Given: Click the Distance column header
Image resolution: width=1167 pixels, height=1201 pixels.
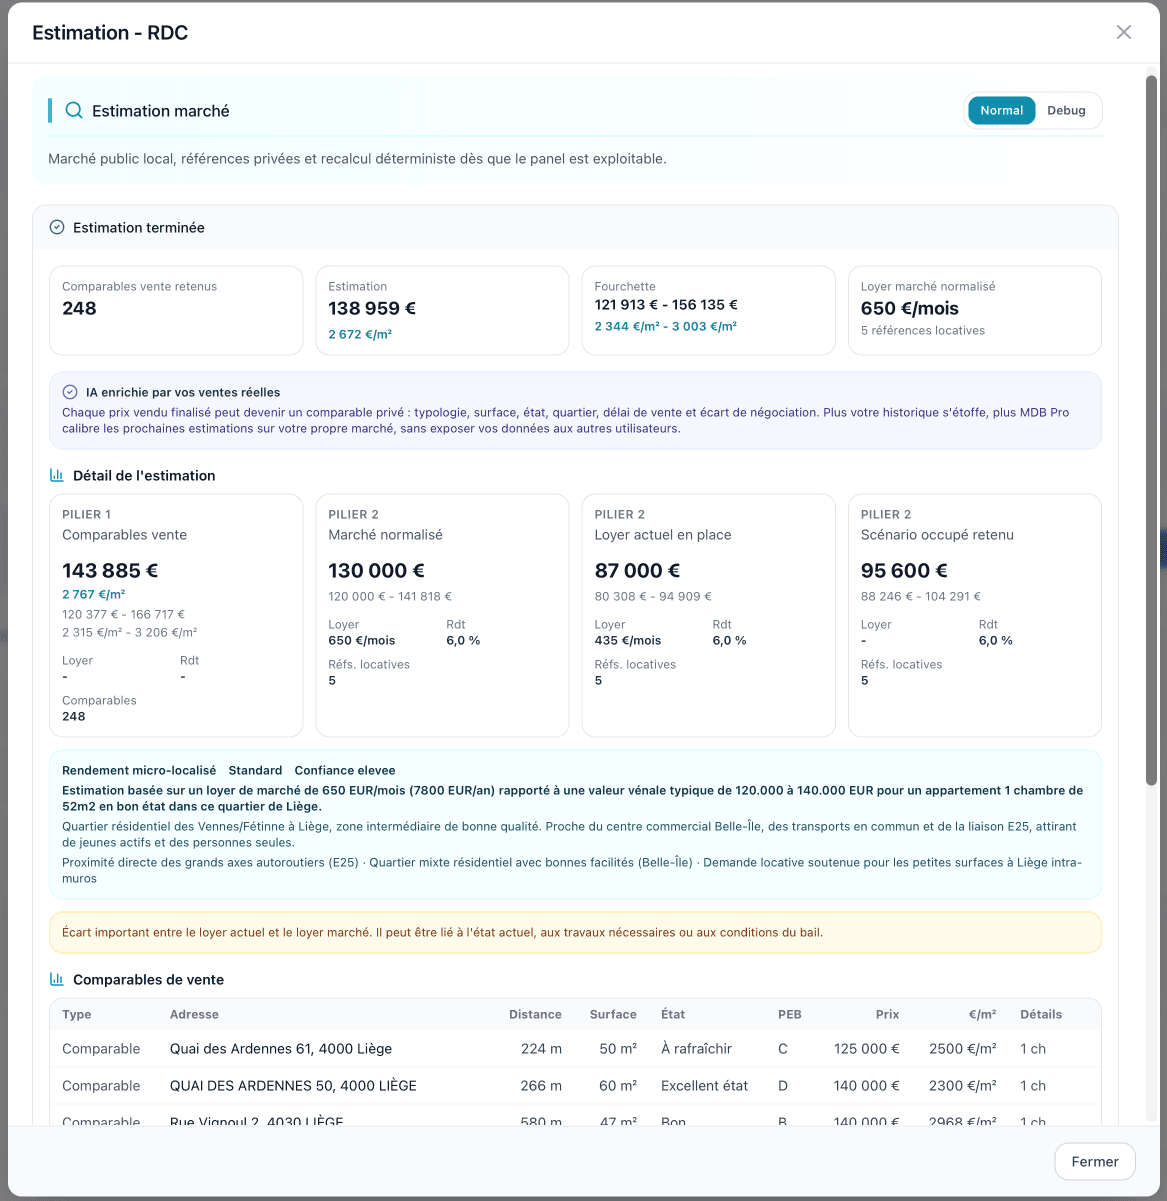Looking at the screenshot, I should click(535, 1014).
